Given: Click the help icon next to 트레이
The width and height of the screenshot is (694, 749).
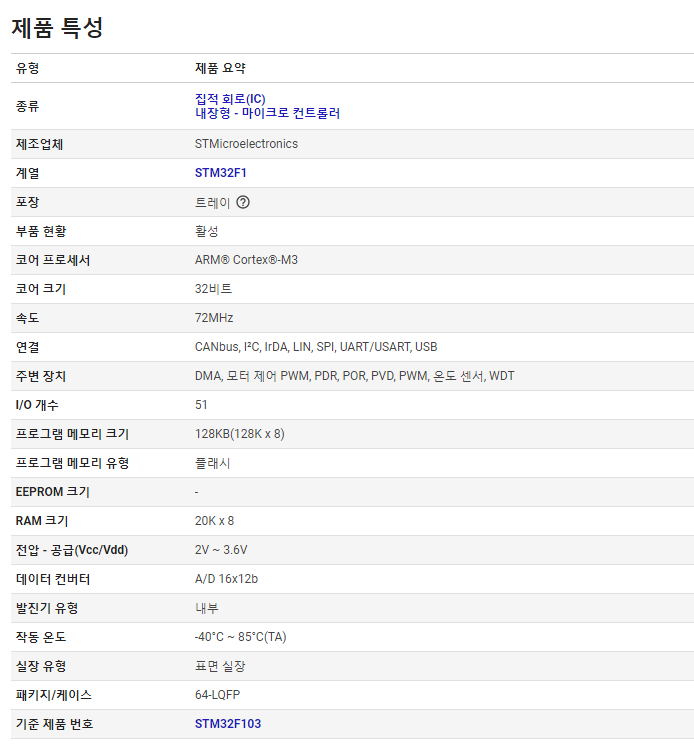Looking at the screenshot, I should (243, 202).
